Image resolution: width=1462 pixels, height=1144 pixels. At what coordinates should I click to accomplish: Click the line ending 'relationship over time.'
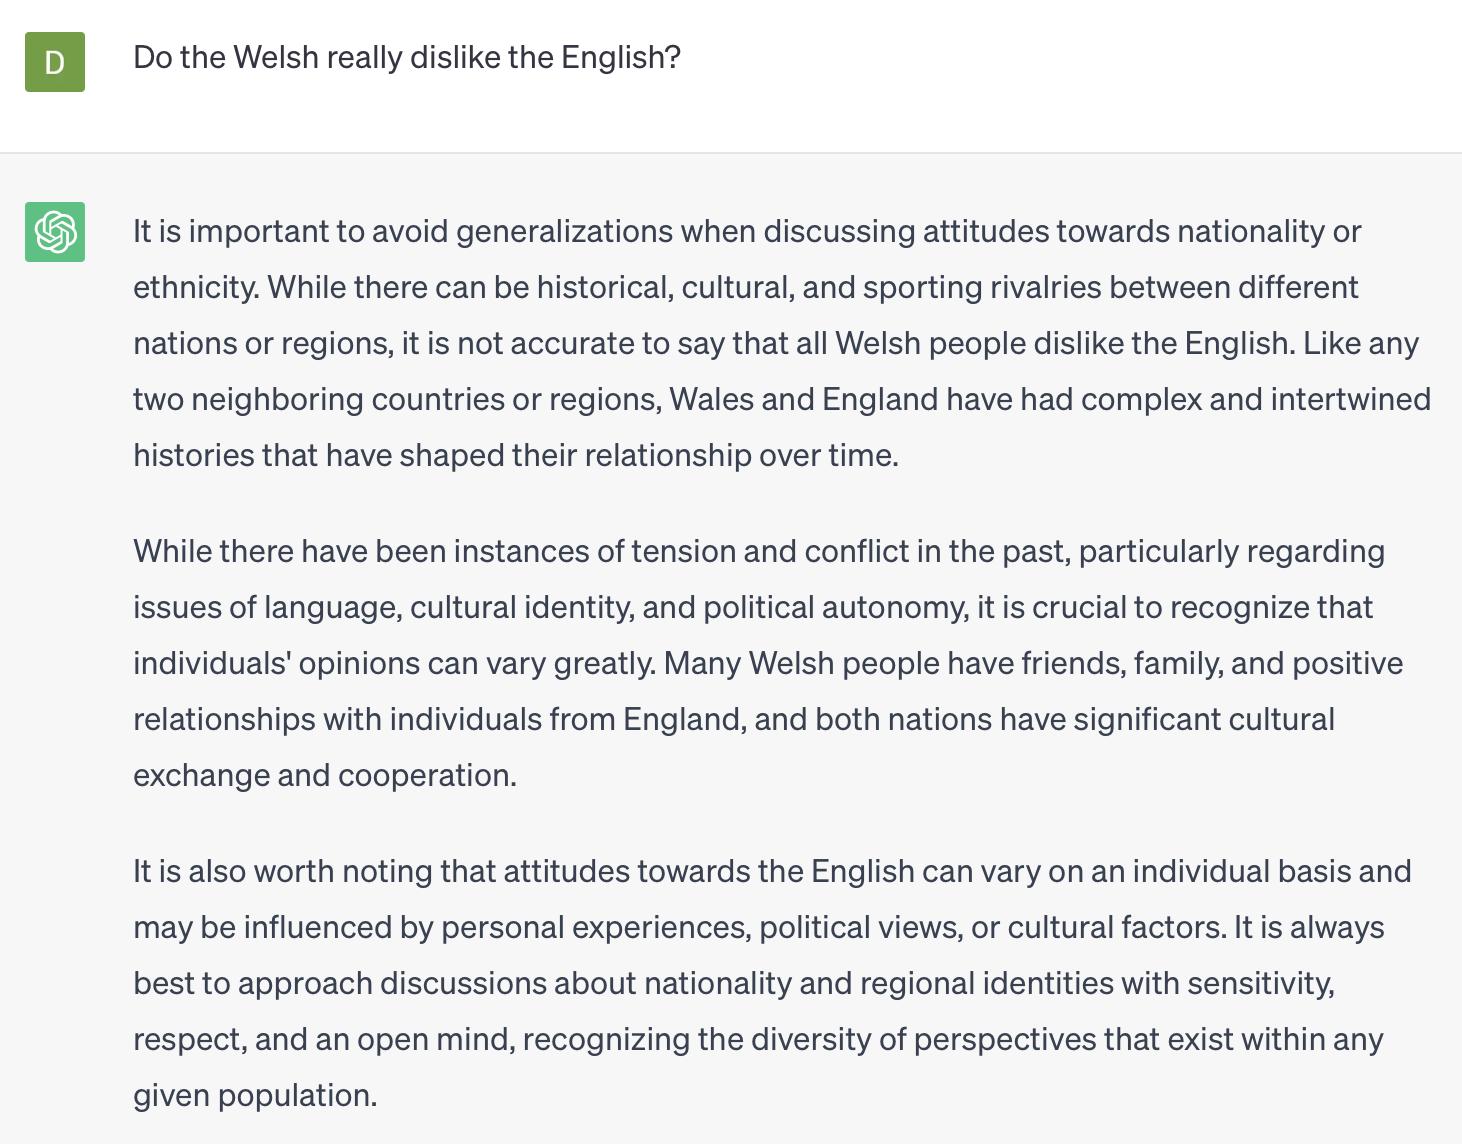click(x=516, y=456)
